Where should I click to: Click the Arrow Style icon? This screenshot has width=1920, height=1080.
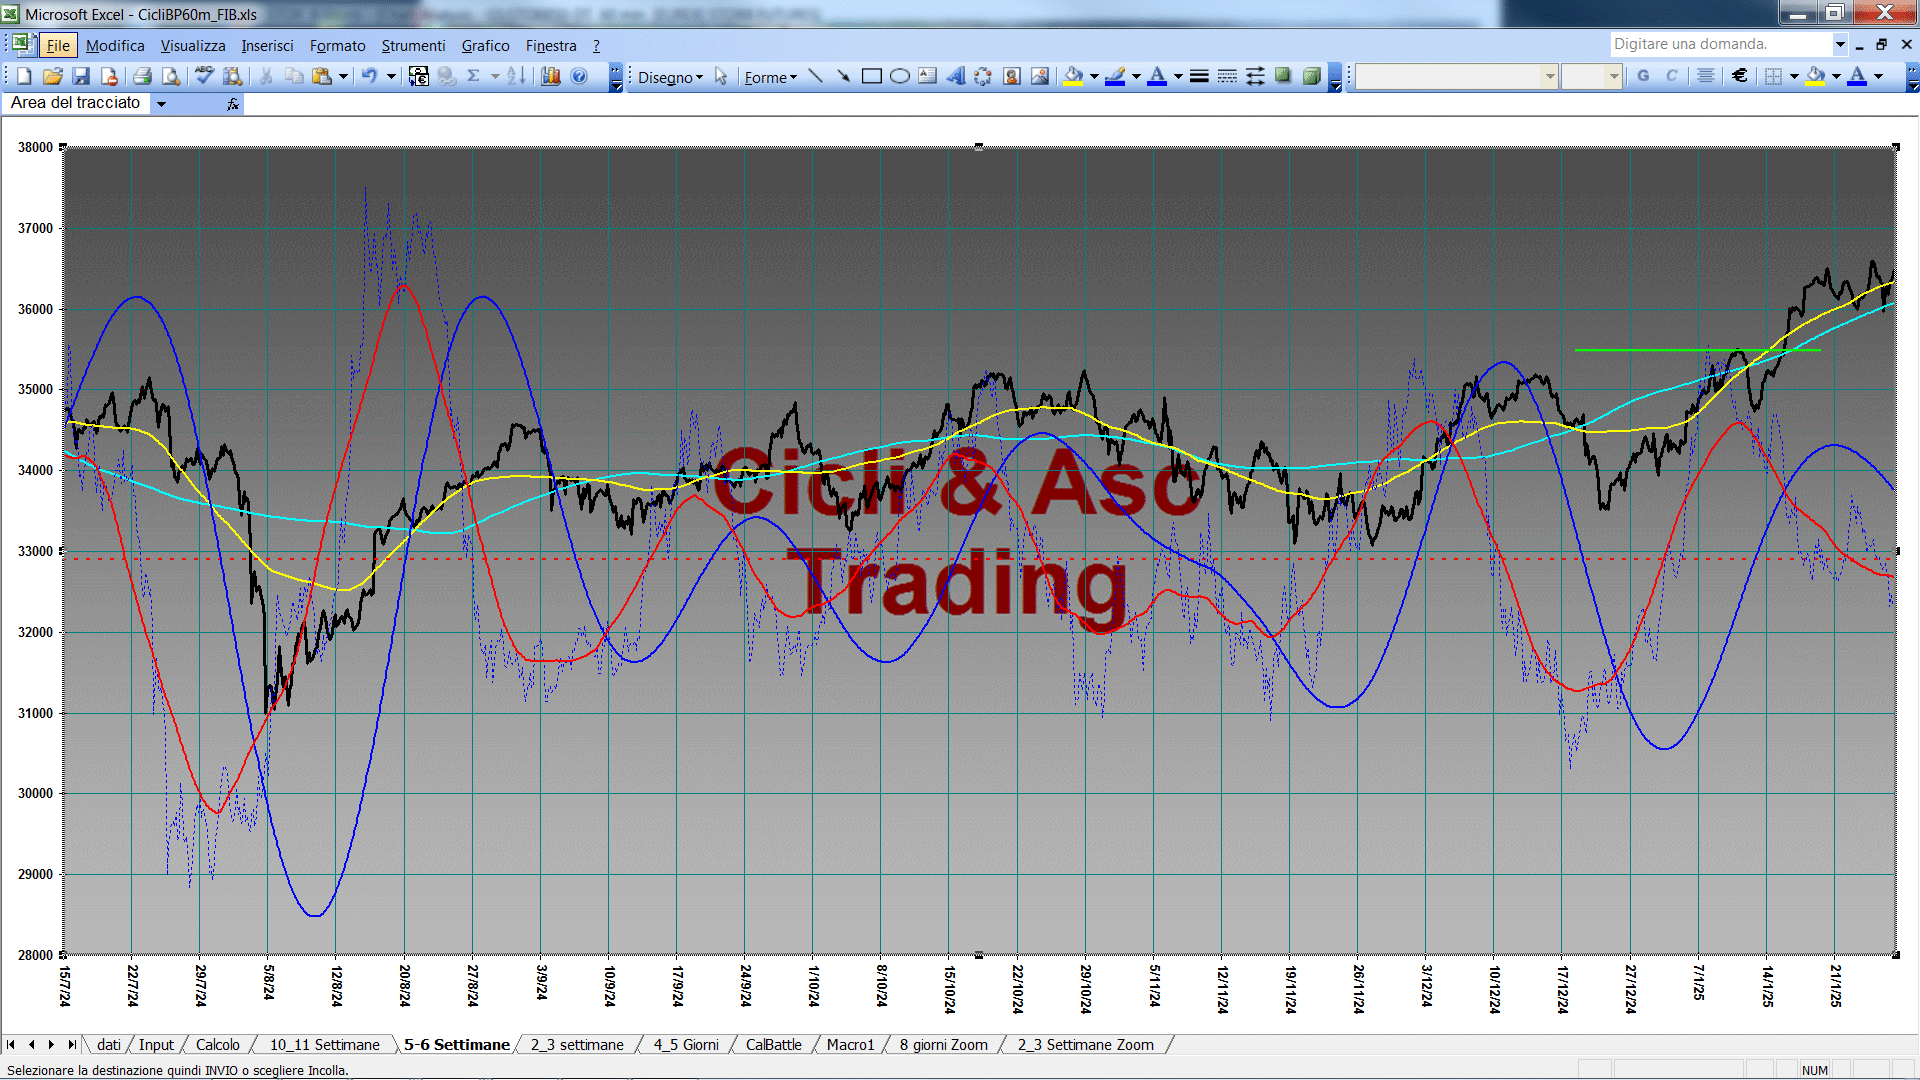(1255, 76)
